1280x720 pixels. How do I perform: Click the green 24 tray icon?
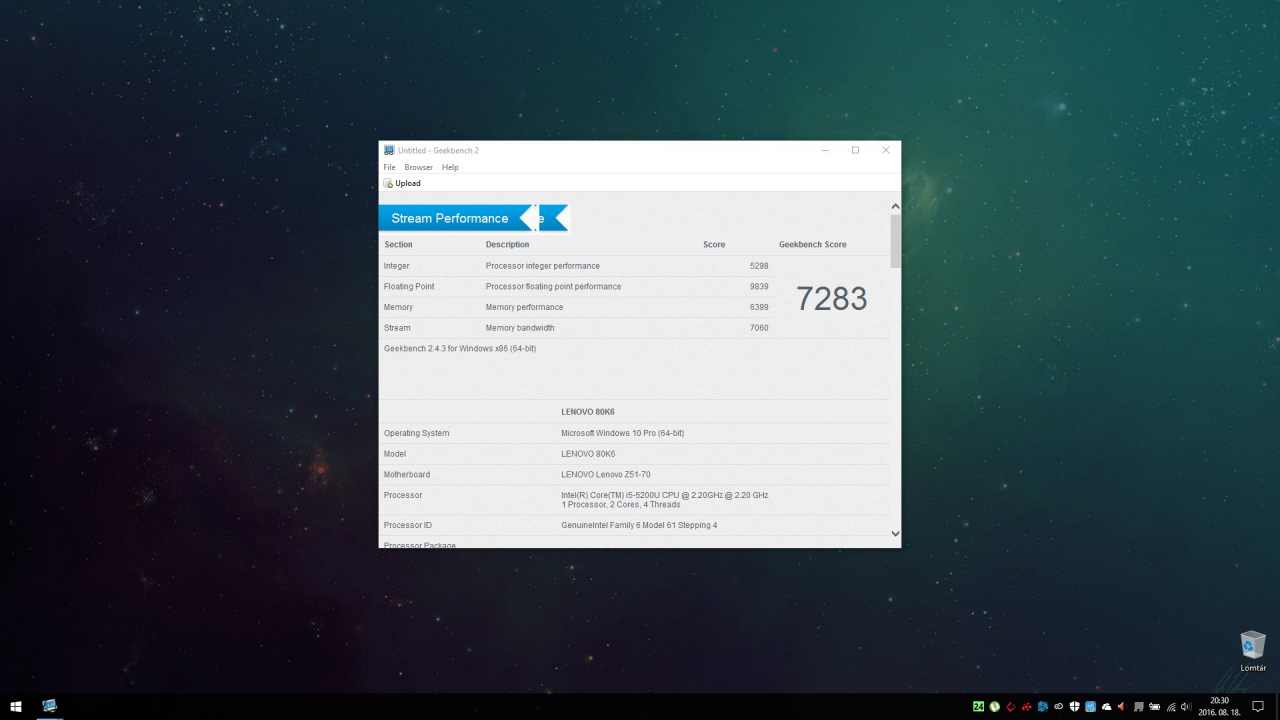tap(978, 707)
